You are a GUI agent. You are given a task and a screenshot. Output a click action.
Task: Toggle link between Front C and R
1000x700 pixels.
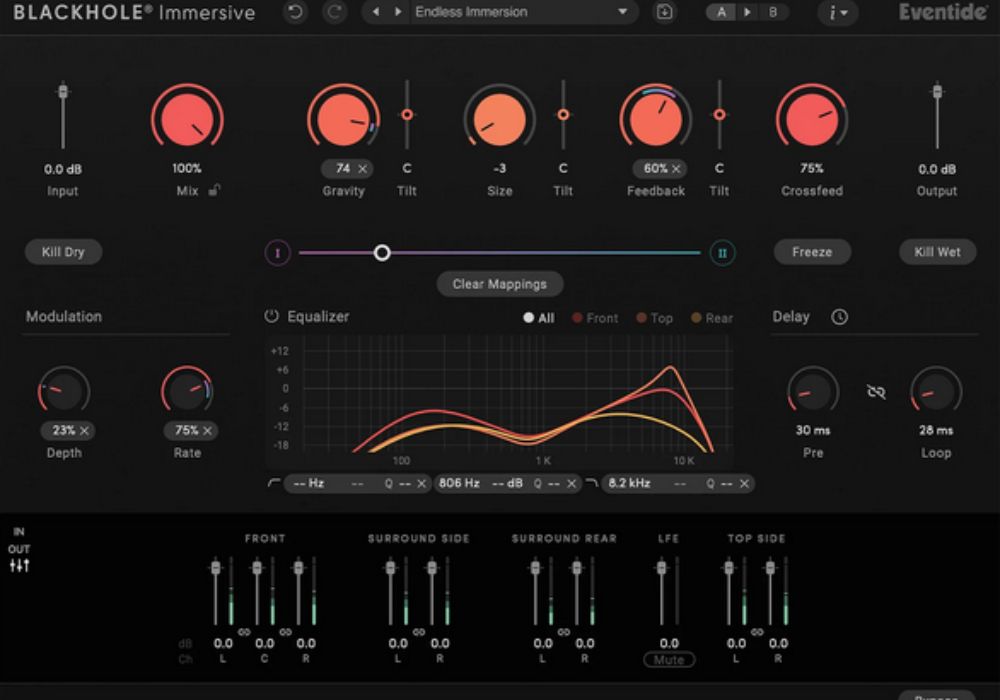pos(285,632)
